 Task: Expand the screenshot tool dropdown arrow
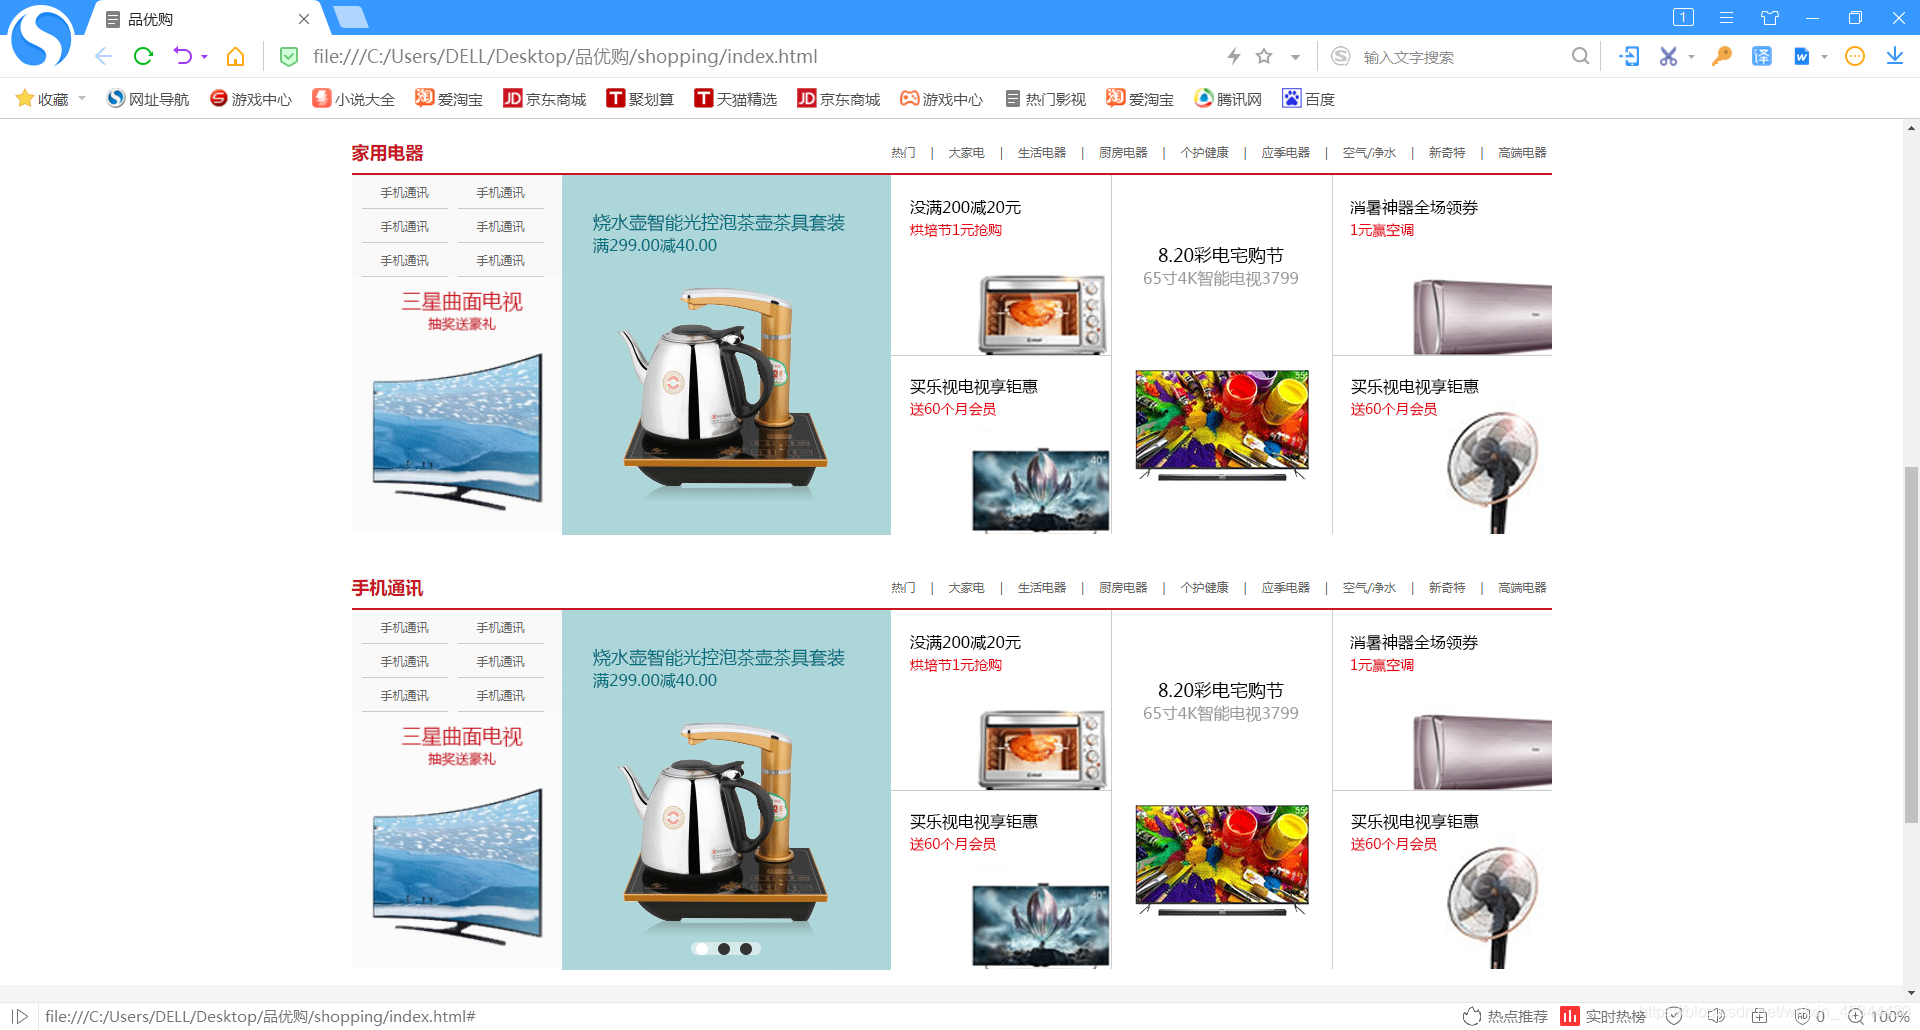point(1690,56)
